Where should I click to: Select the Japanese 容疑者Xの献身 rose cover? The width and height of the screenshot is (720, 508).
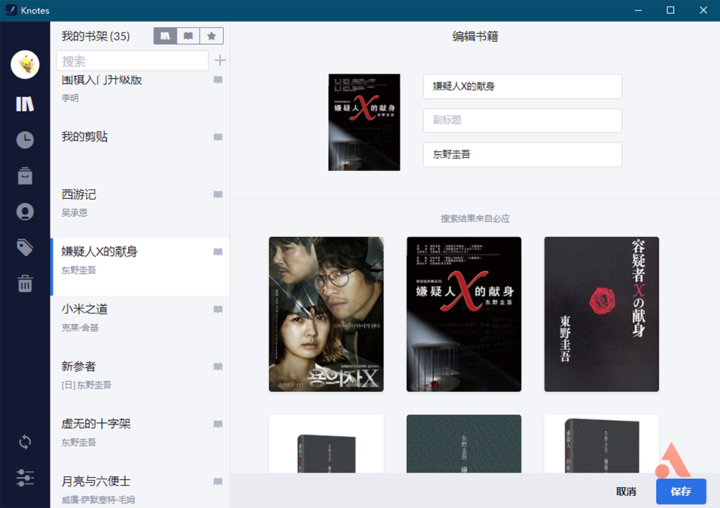tap(602, 314)
